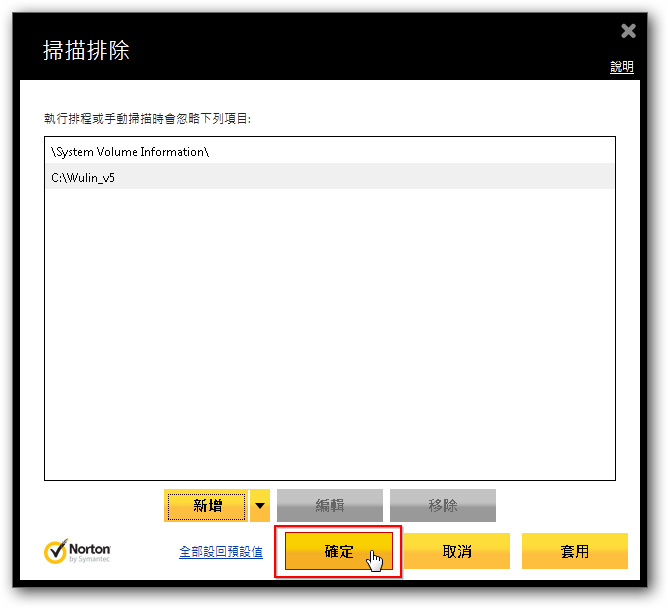Select the C:\Wulin_v5 exclusion entry

(x=83, y=177)
